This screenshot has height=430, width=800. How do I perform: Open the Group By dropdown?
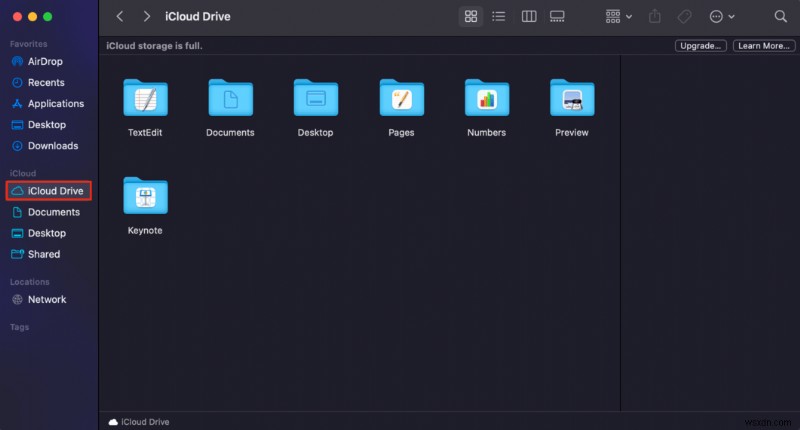(617, 17)
